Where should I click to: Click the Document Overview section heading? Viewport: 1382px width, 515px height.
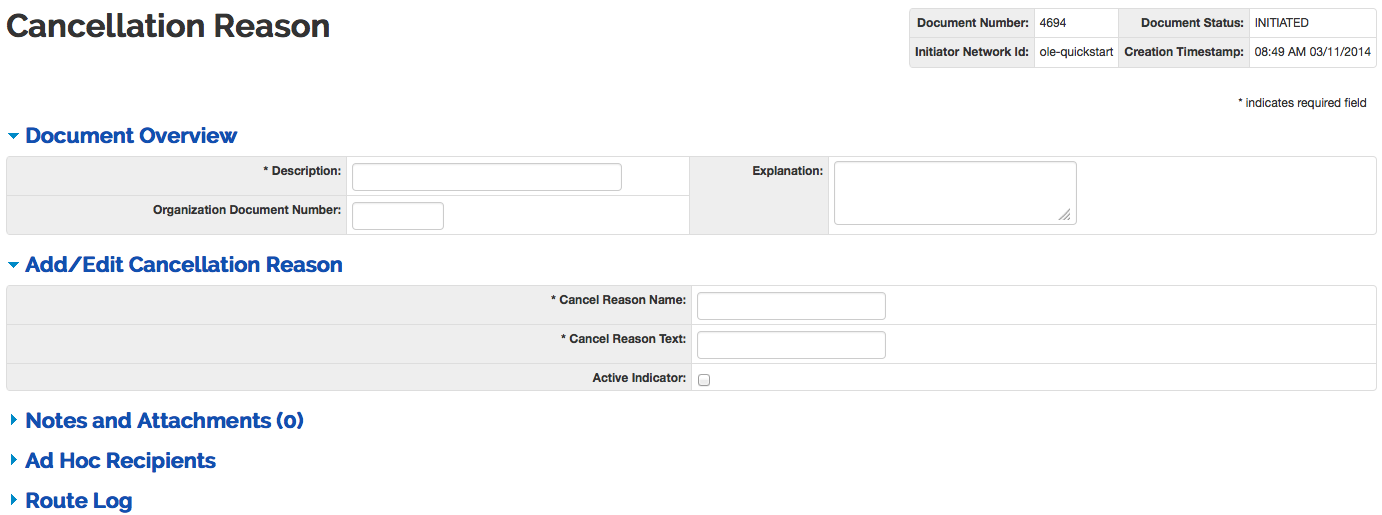pos(131,136)
